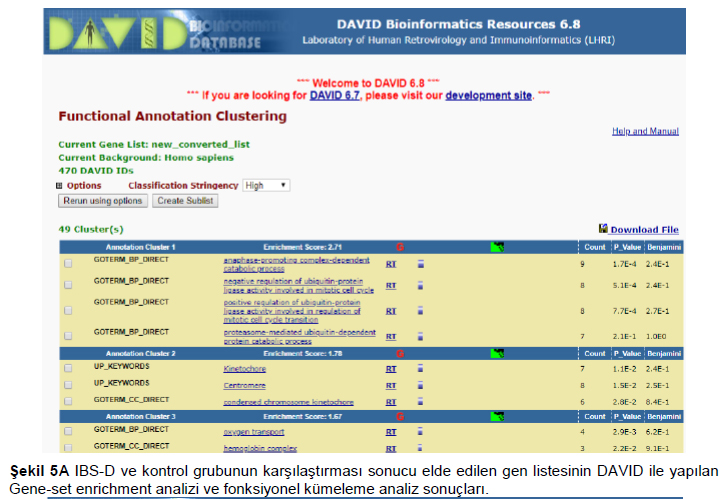726x499 pixels.
Task: Open the negative regulation of ubiquitin-protein ligase term link
Action: pos(299,286)
